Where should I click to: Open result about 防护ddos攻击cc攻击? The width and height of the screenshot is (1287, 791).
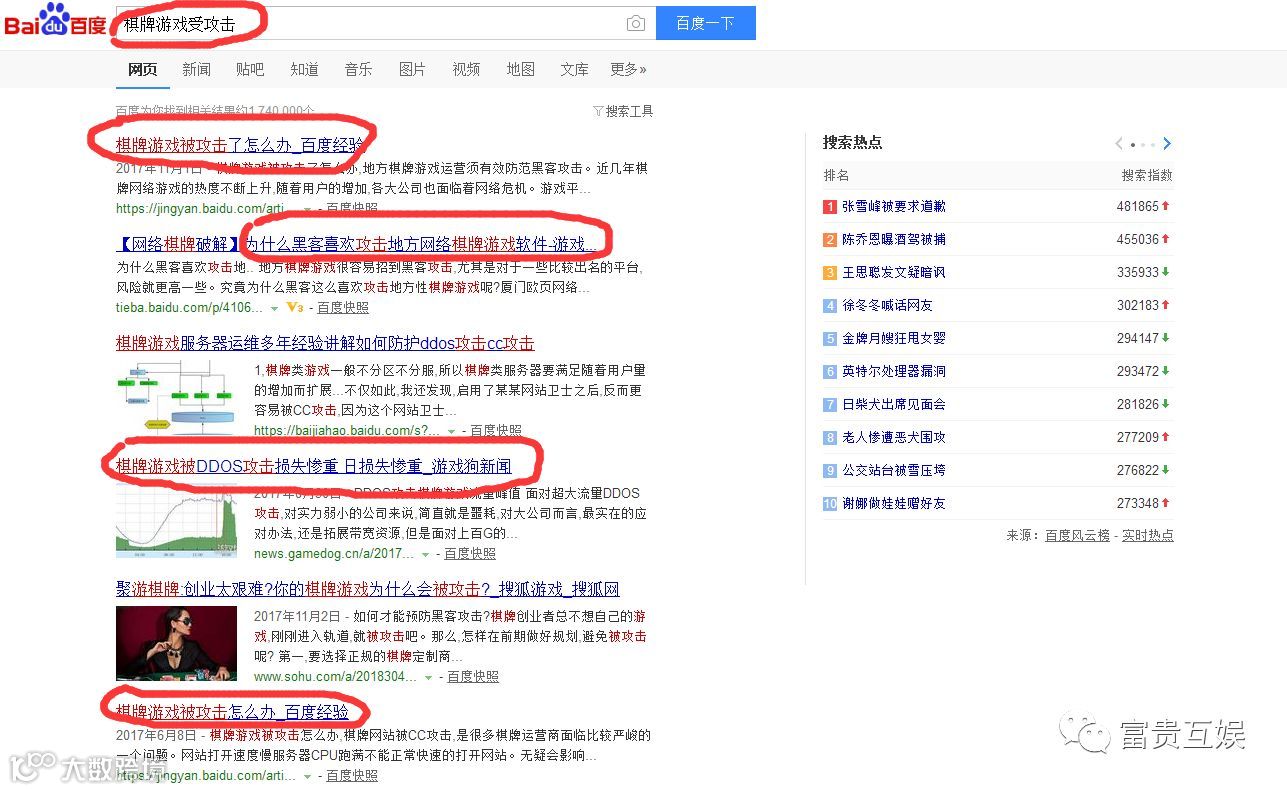325,343
